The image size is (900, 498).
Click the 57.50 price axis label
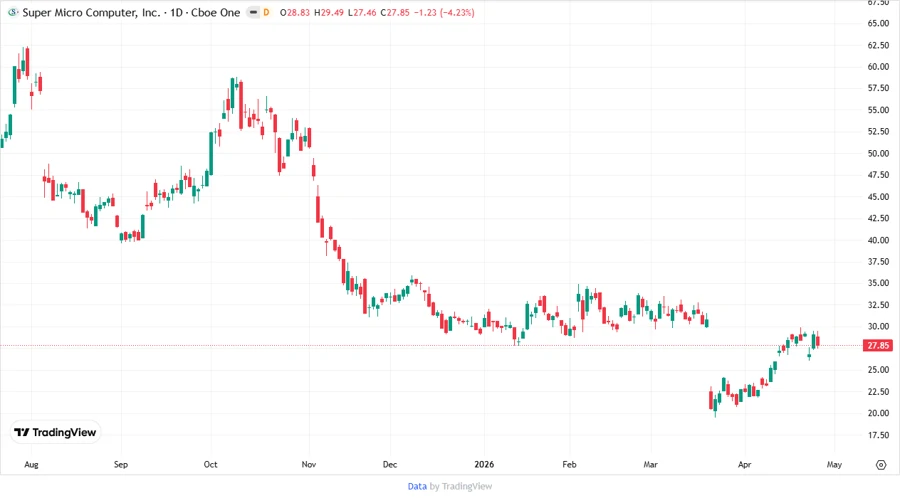[878, 88]
